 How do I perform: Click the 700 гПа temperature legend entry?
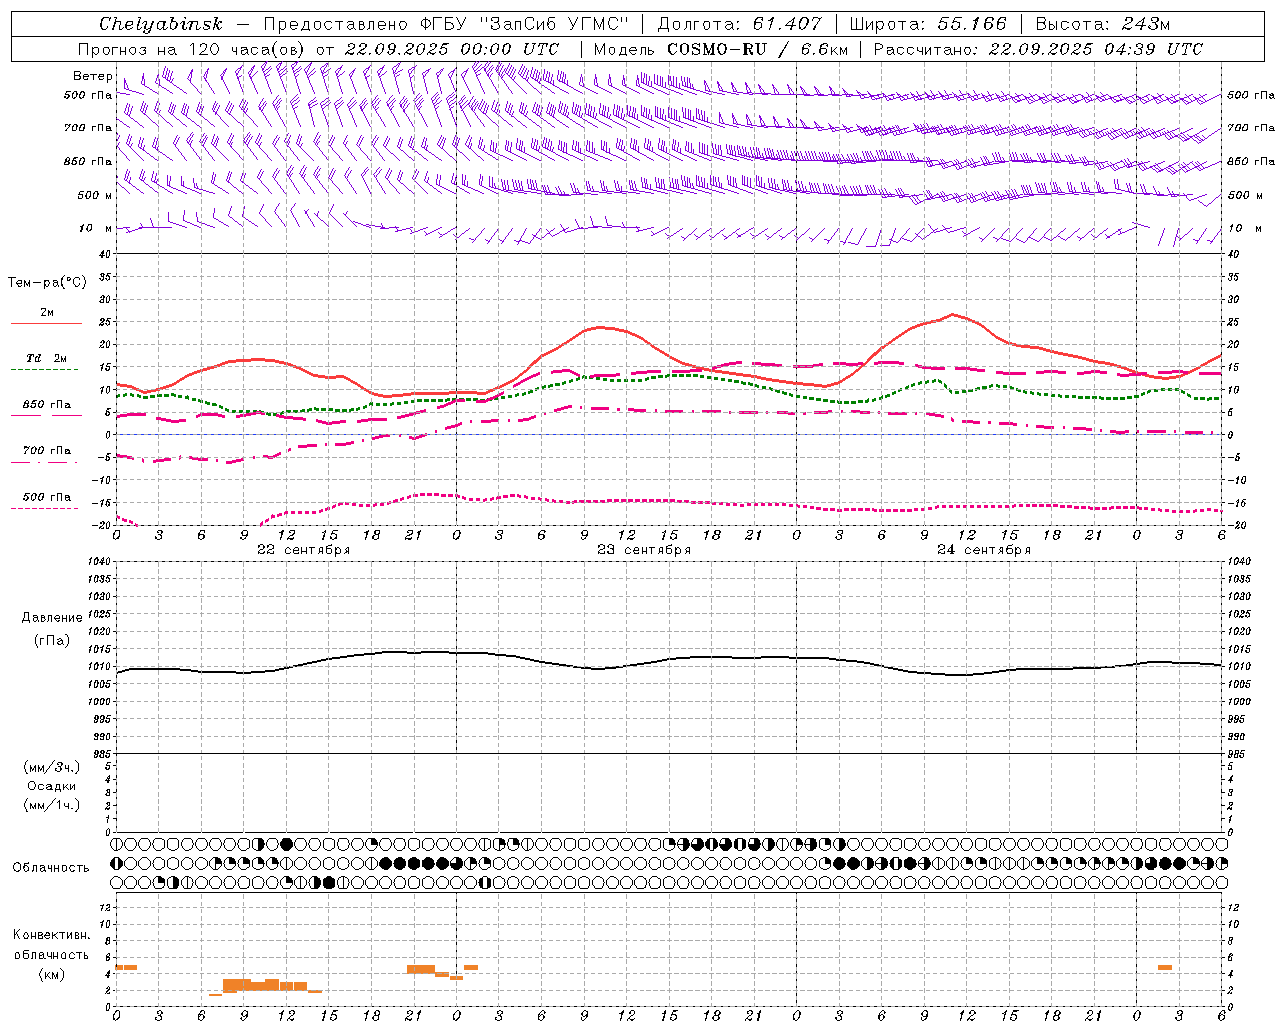pos(47,450)
